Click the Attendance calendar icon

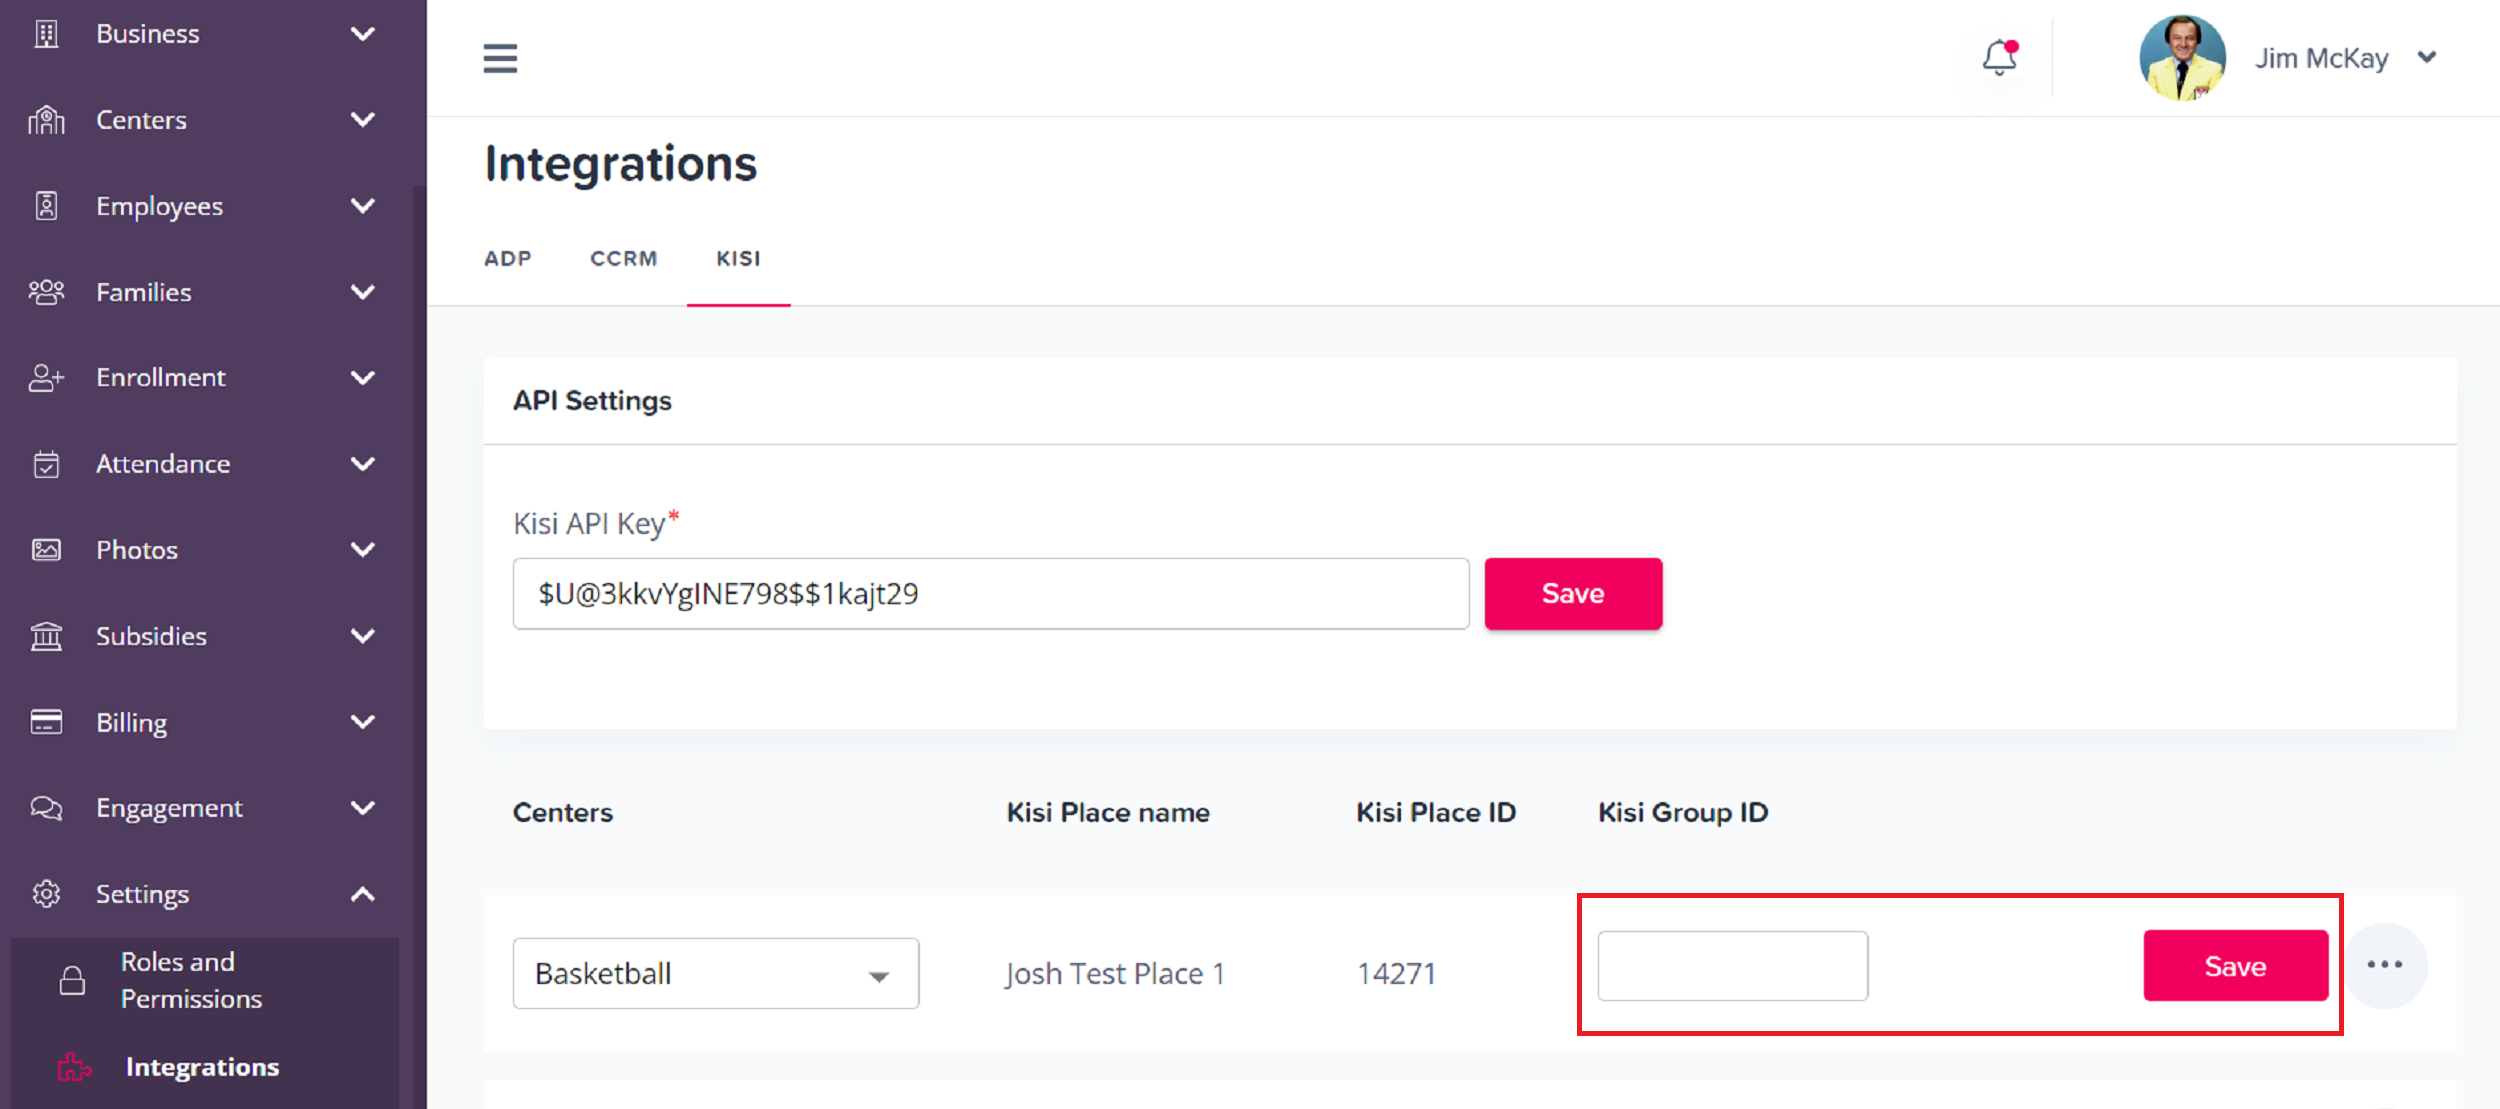[46, 464]
